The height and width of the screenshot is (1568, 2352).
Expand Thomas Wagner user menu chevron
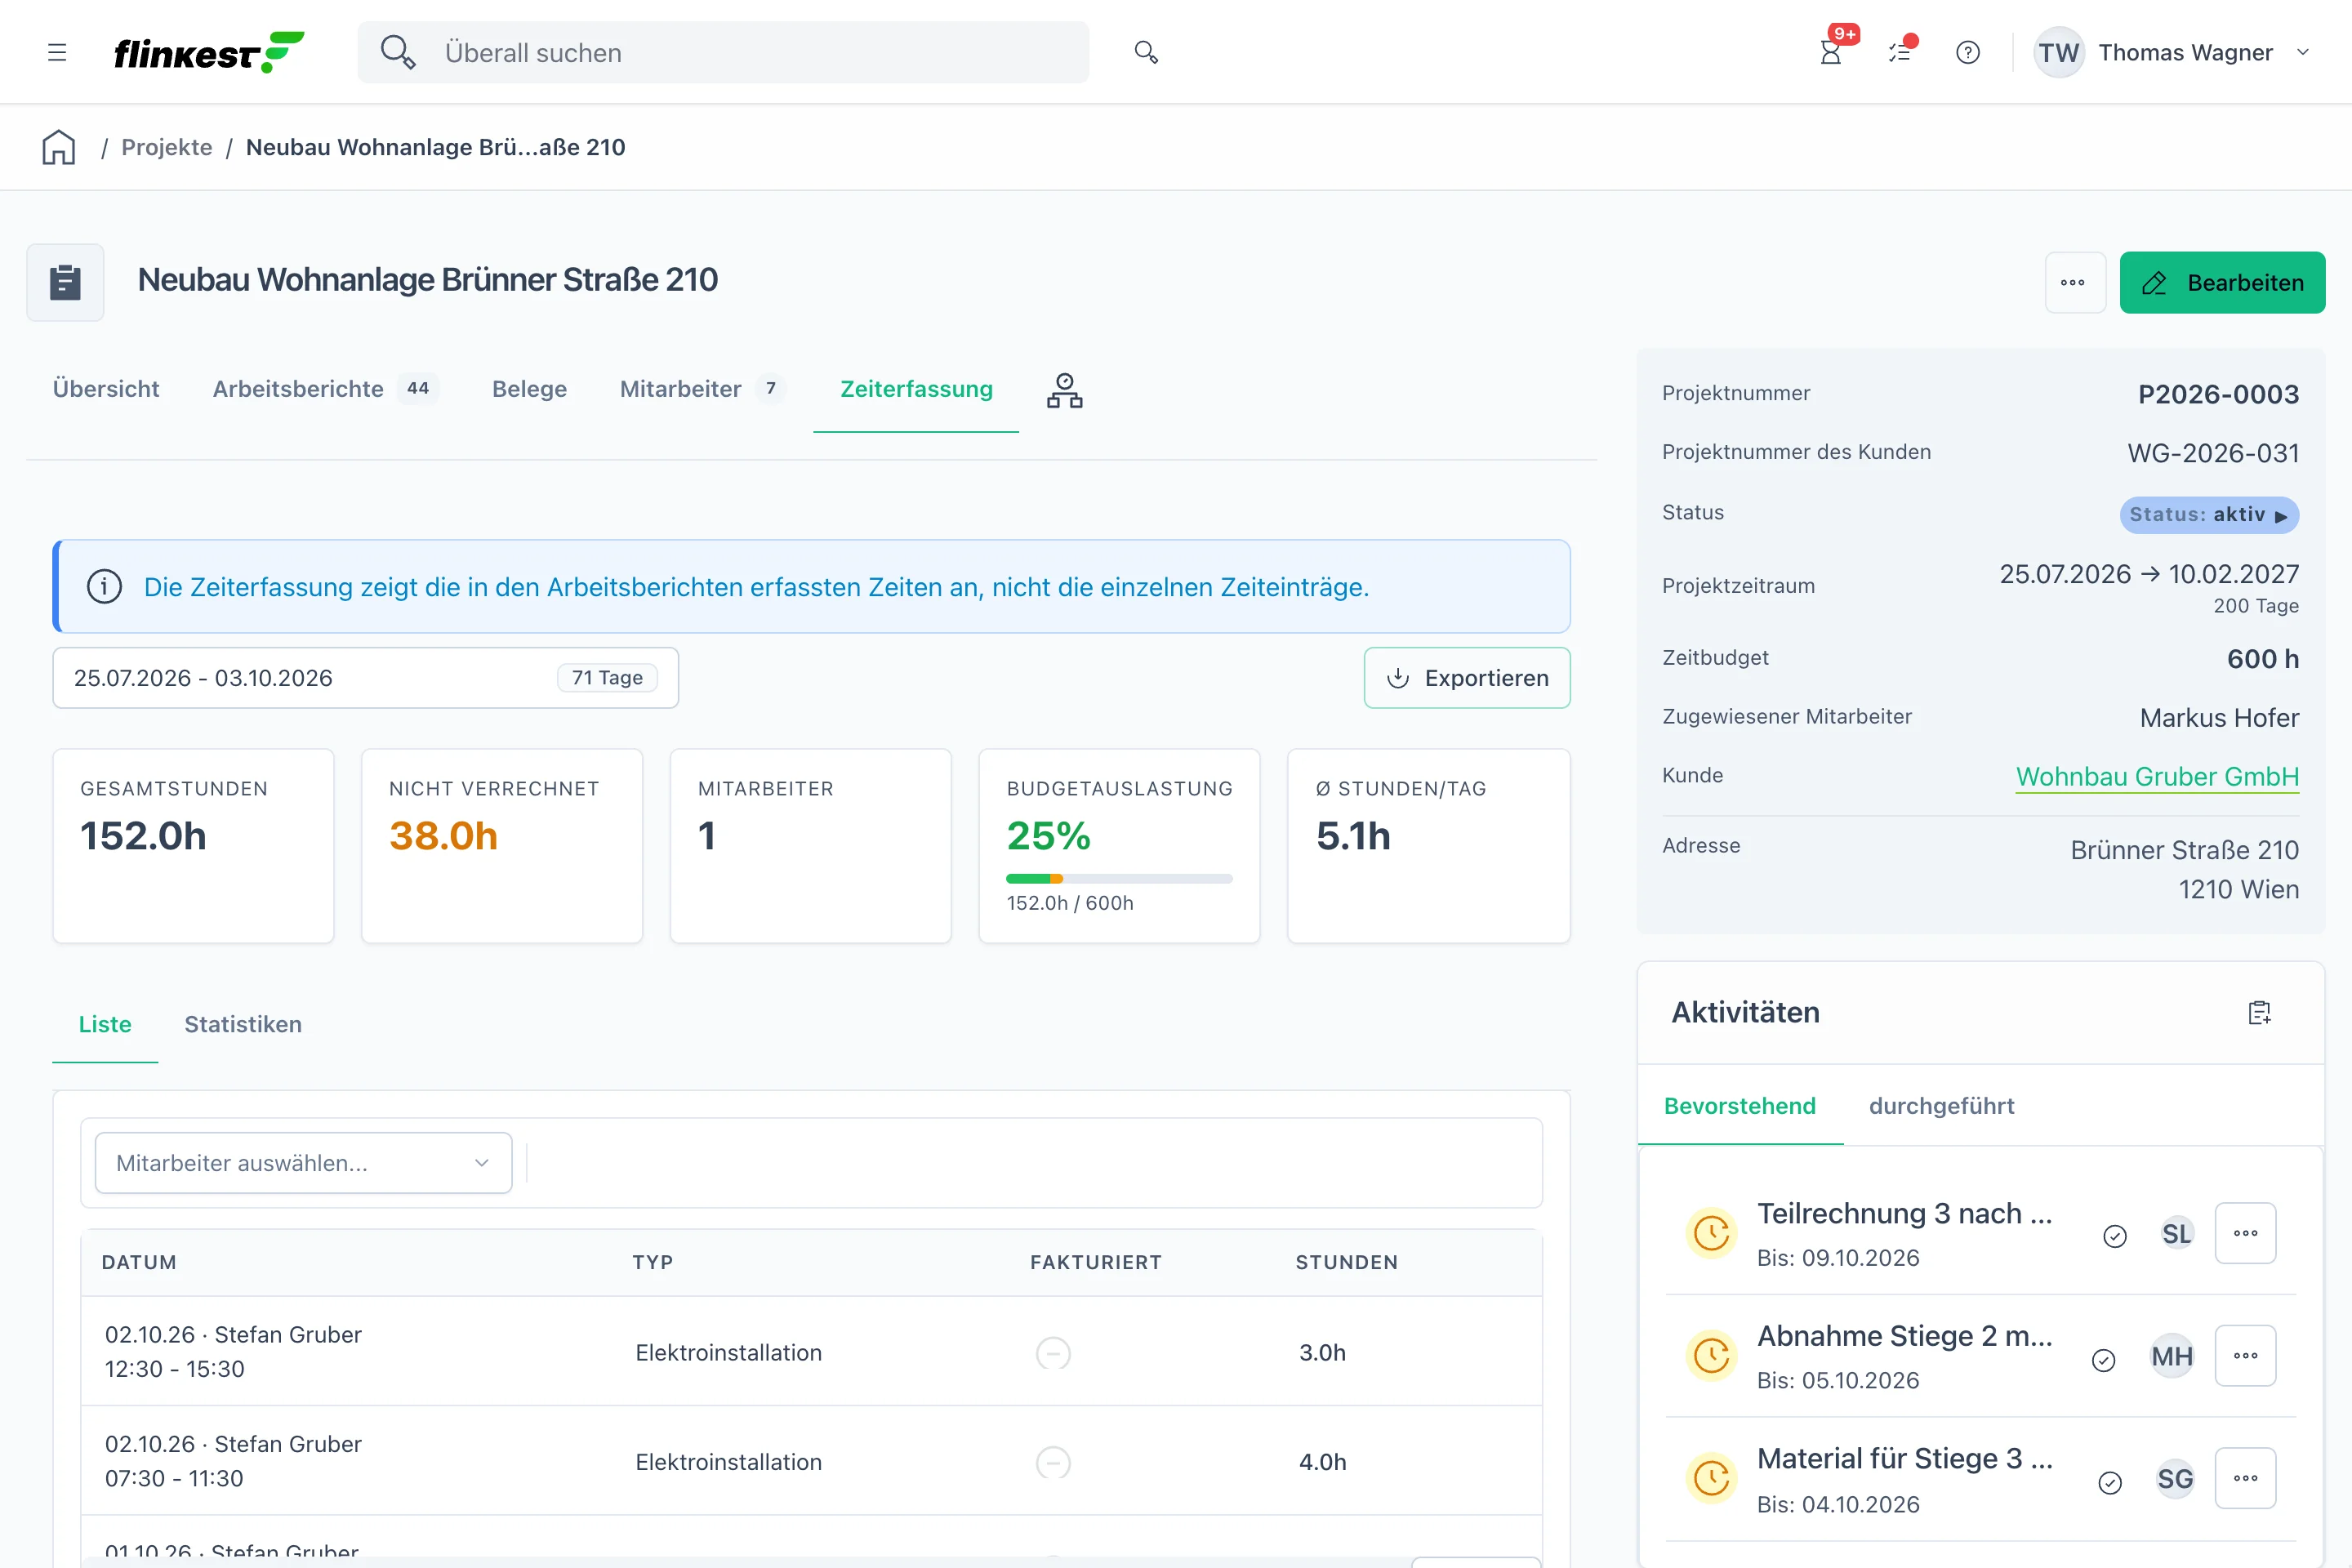[2303, 52]
